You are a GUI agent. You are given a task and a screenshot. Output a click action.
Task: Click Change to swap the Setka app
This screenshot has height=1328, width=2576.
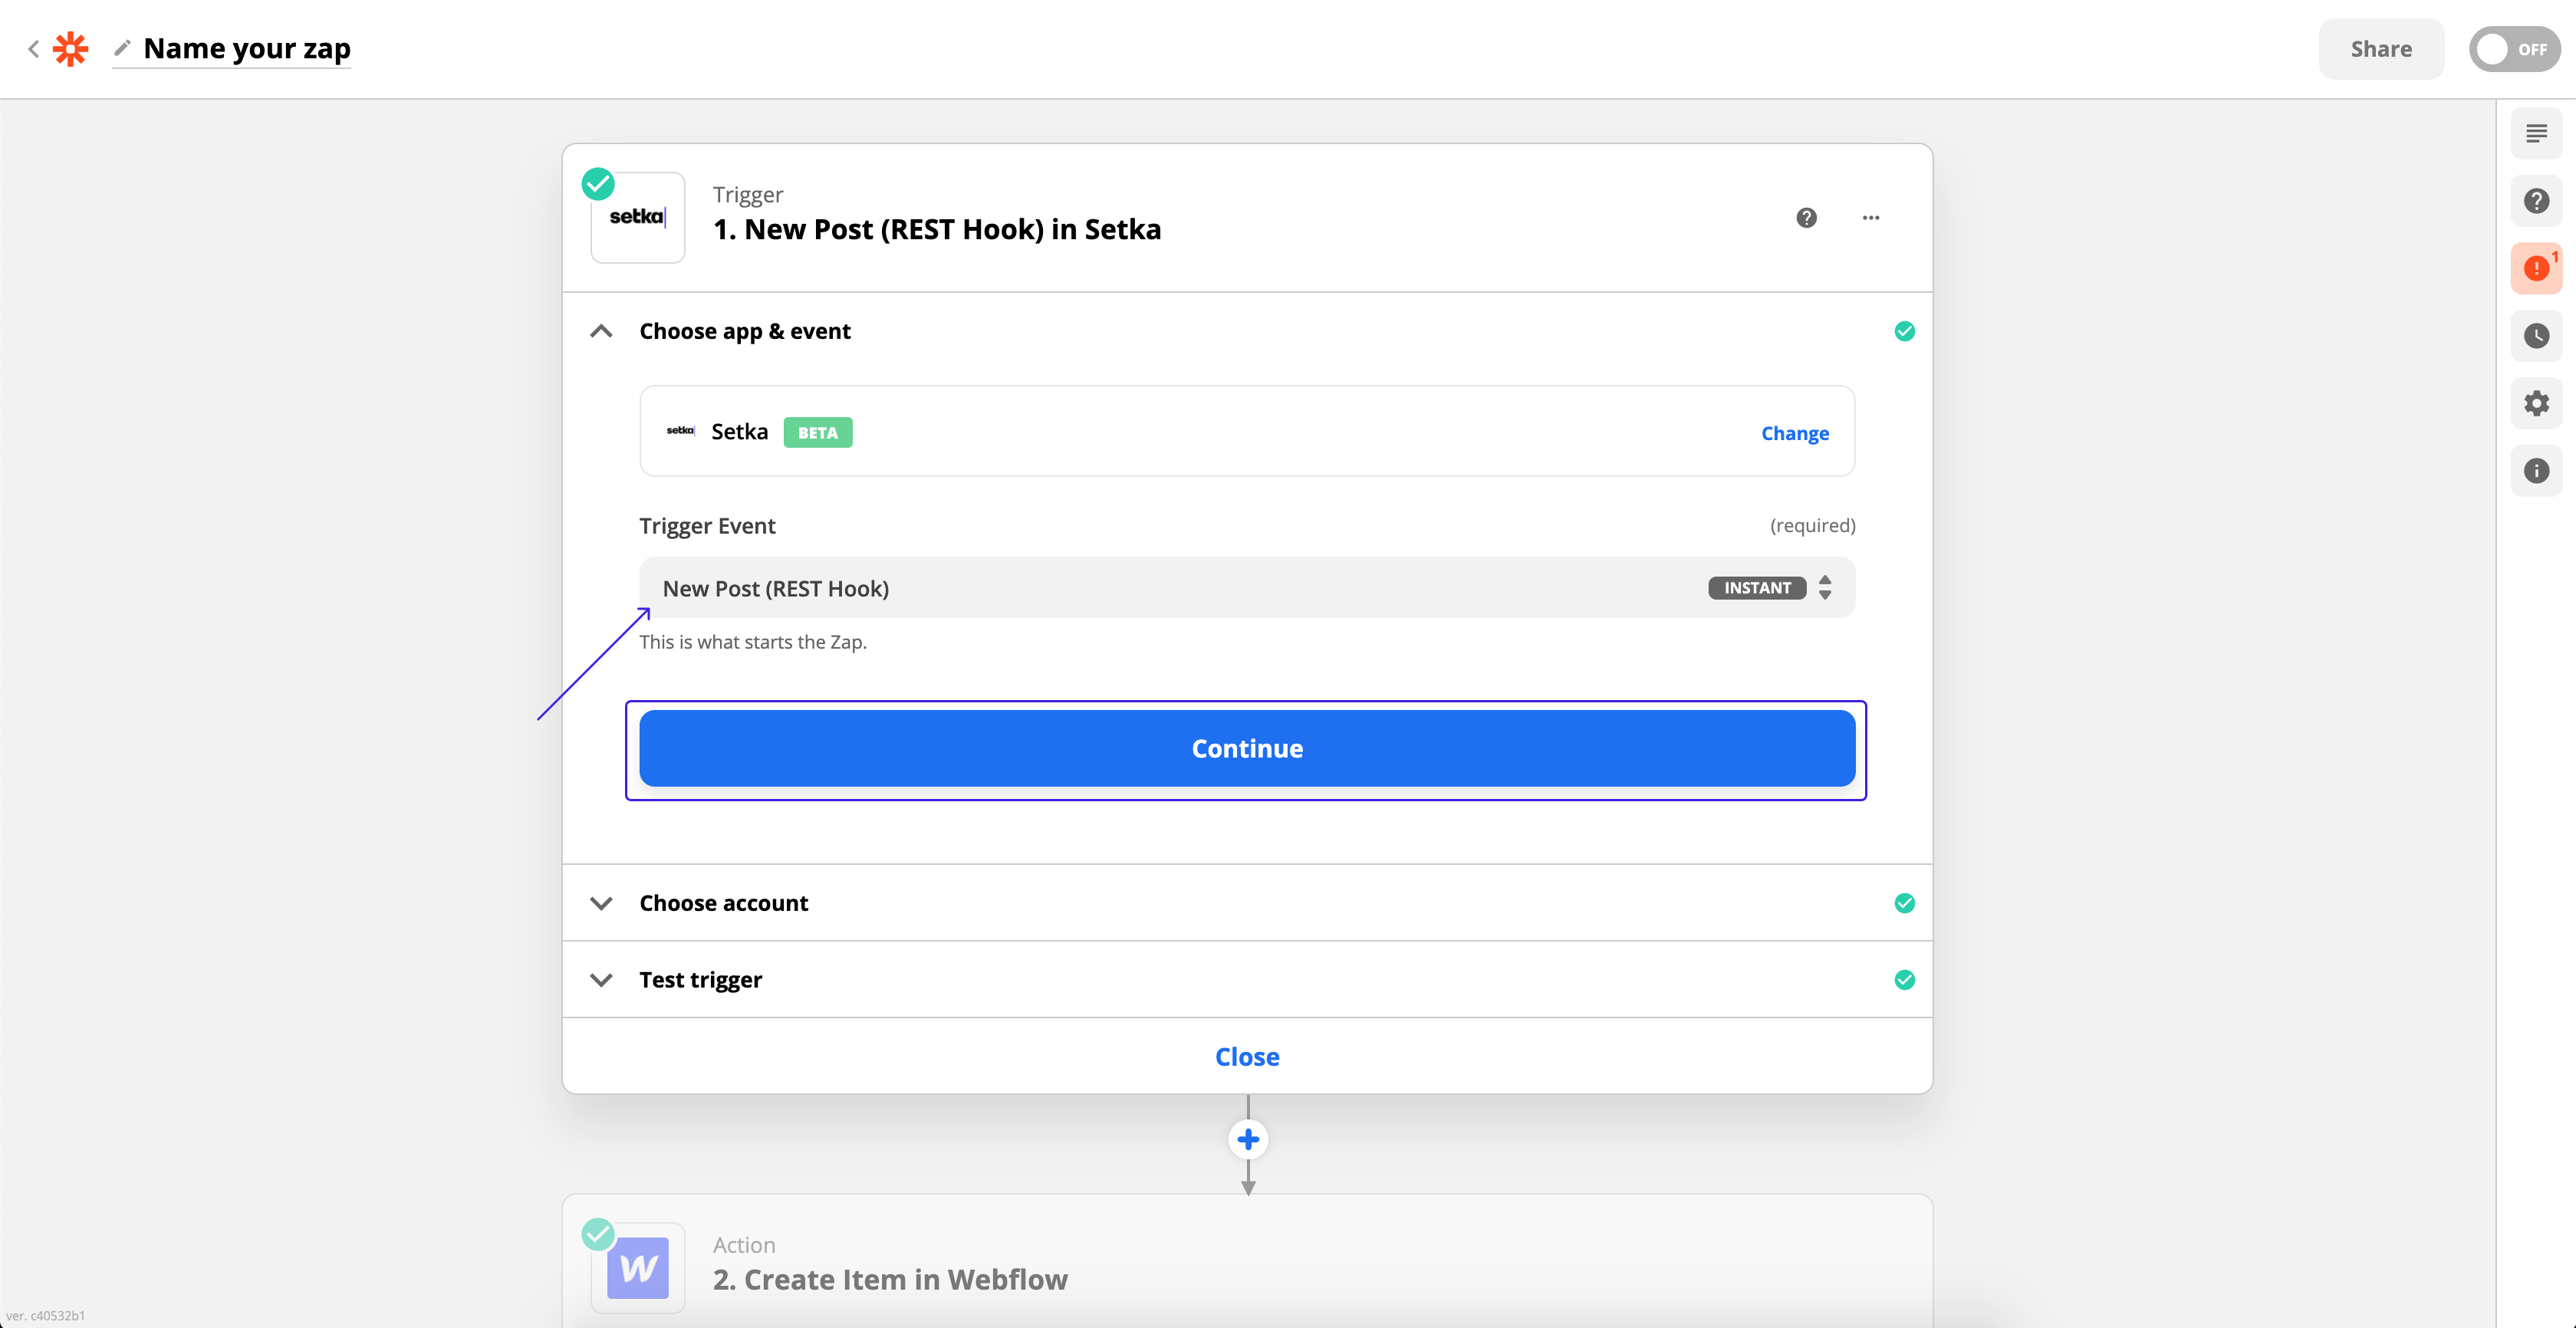(1795, 433)
